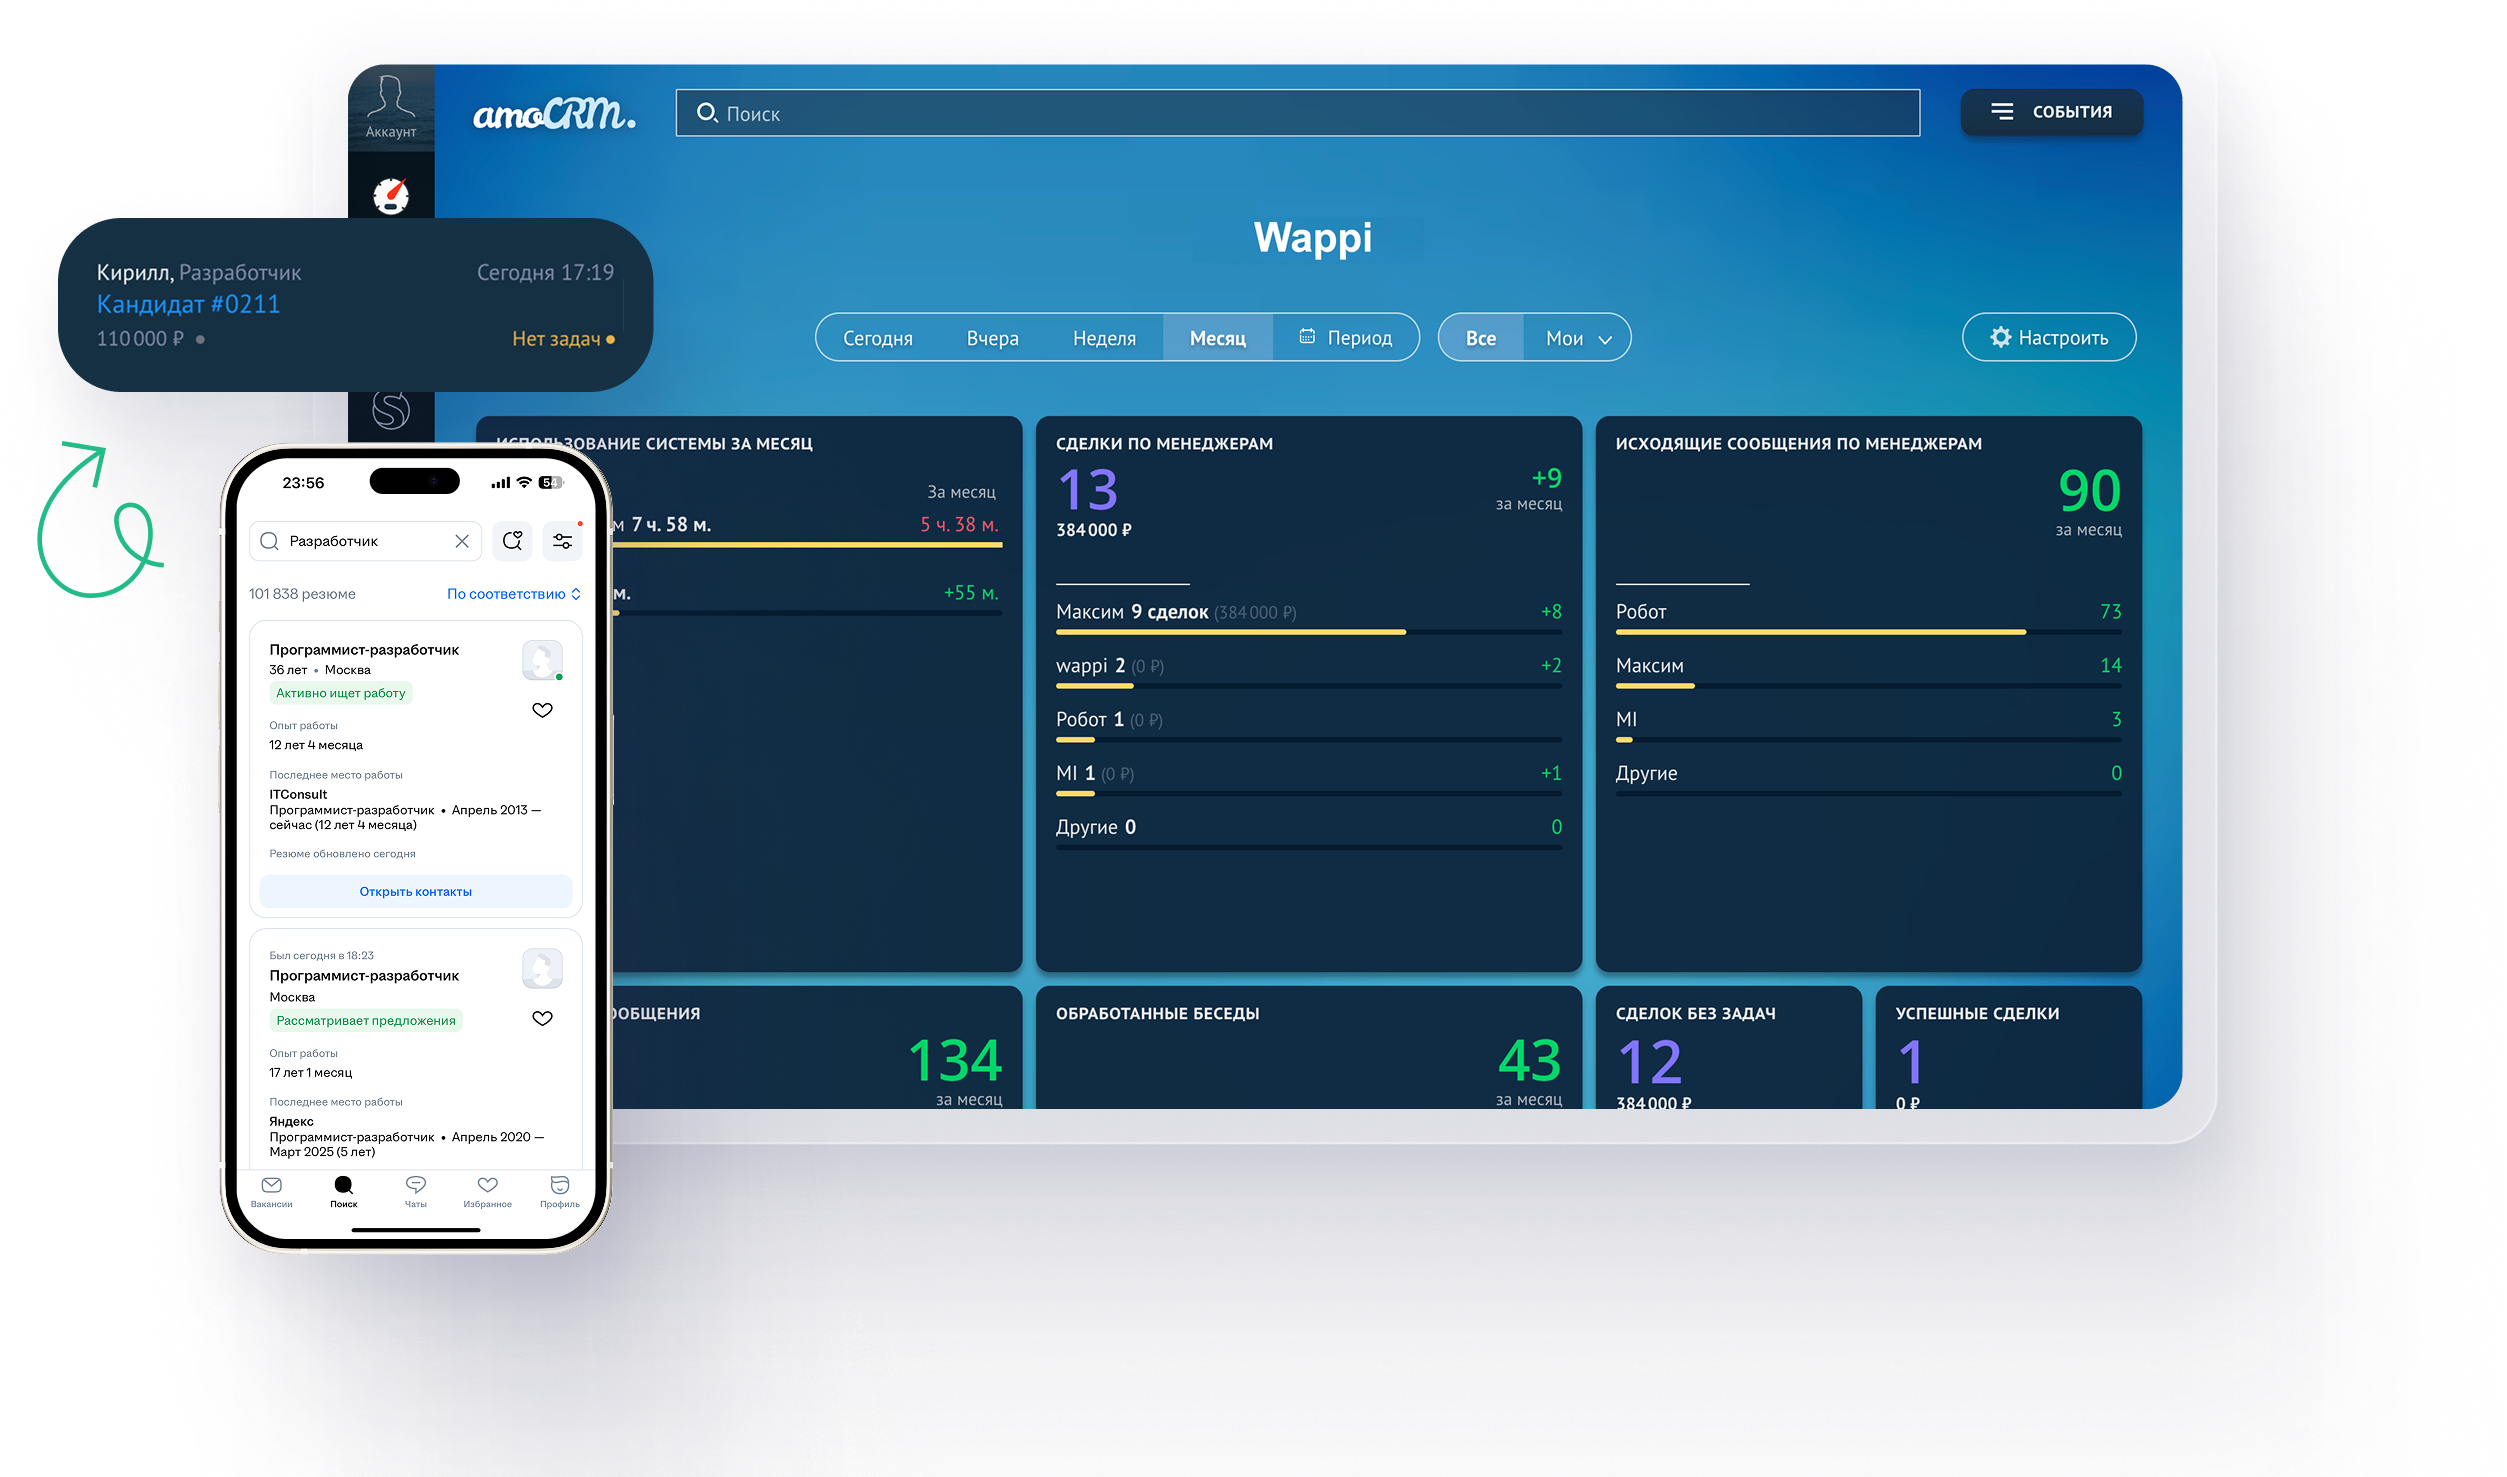Click Открыть контакты on first resume
The width and height of the screenshot is (2507, 1477).
click(x=415, y=891)
